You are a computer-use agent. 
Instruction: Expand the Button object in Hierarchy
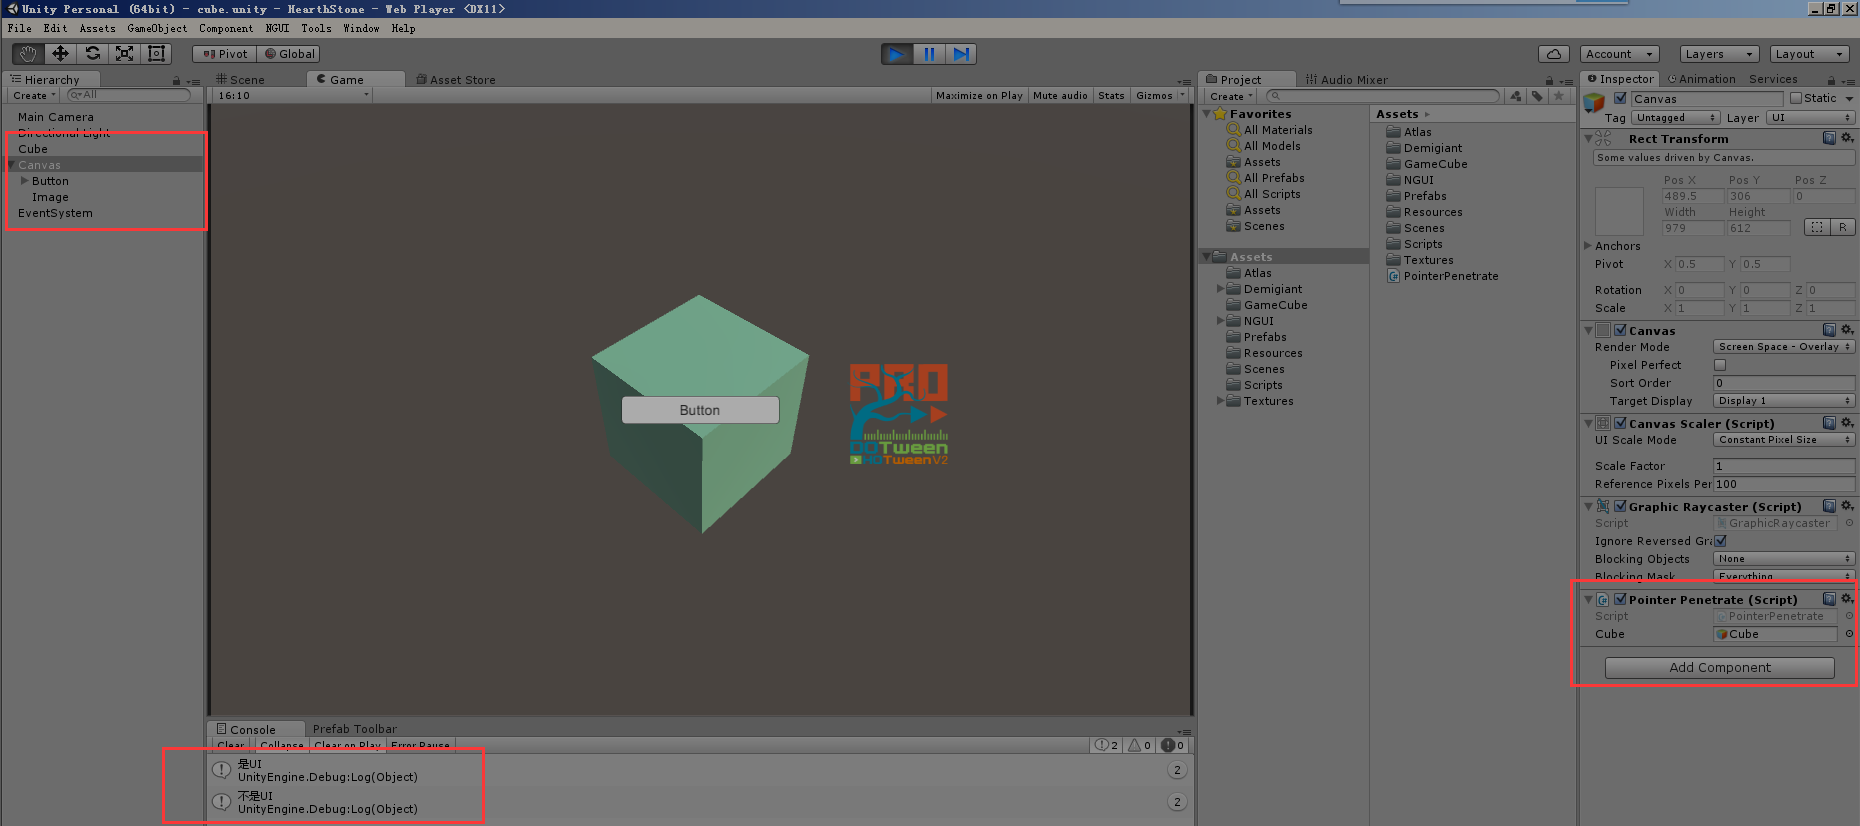click(x=25, y=181)
